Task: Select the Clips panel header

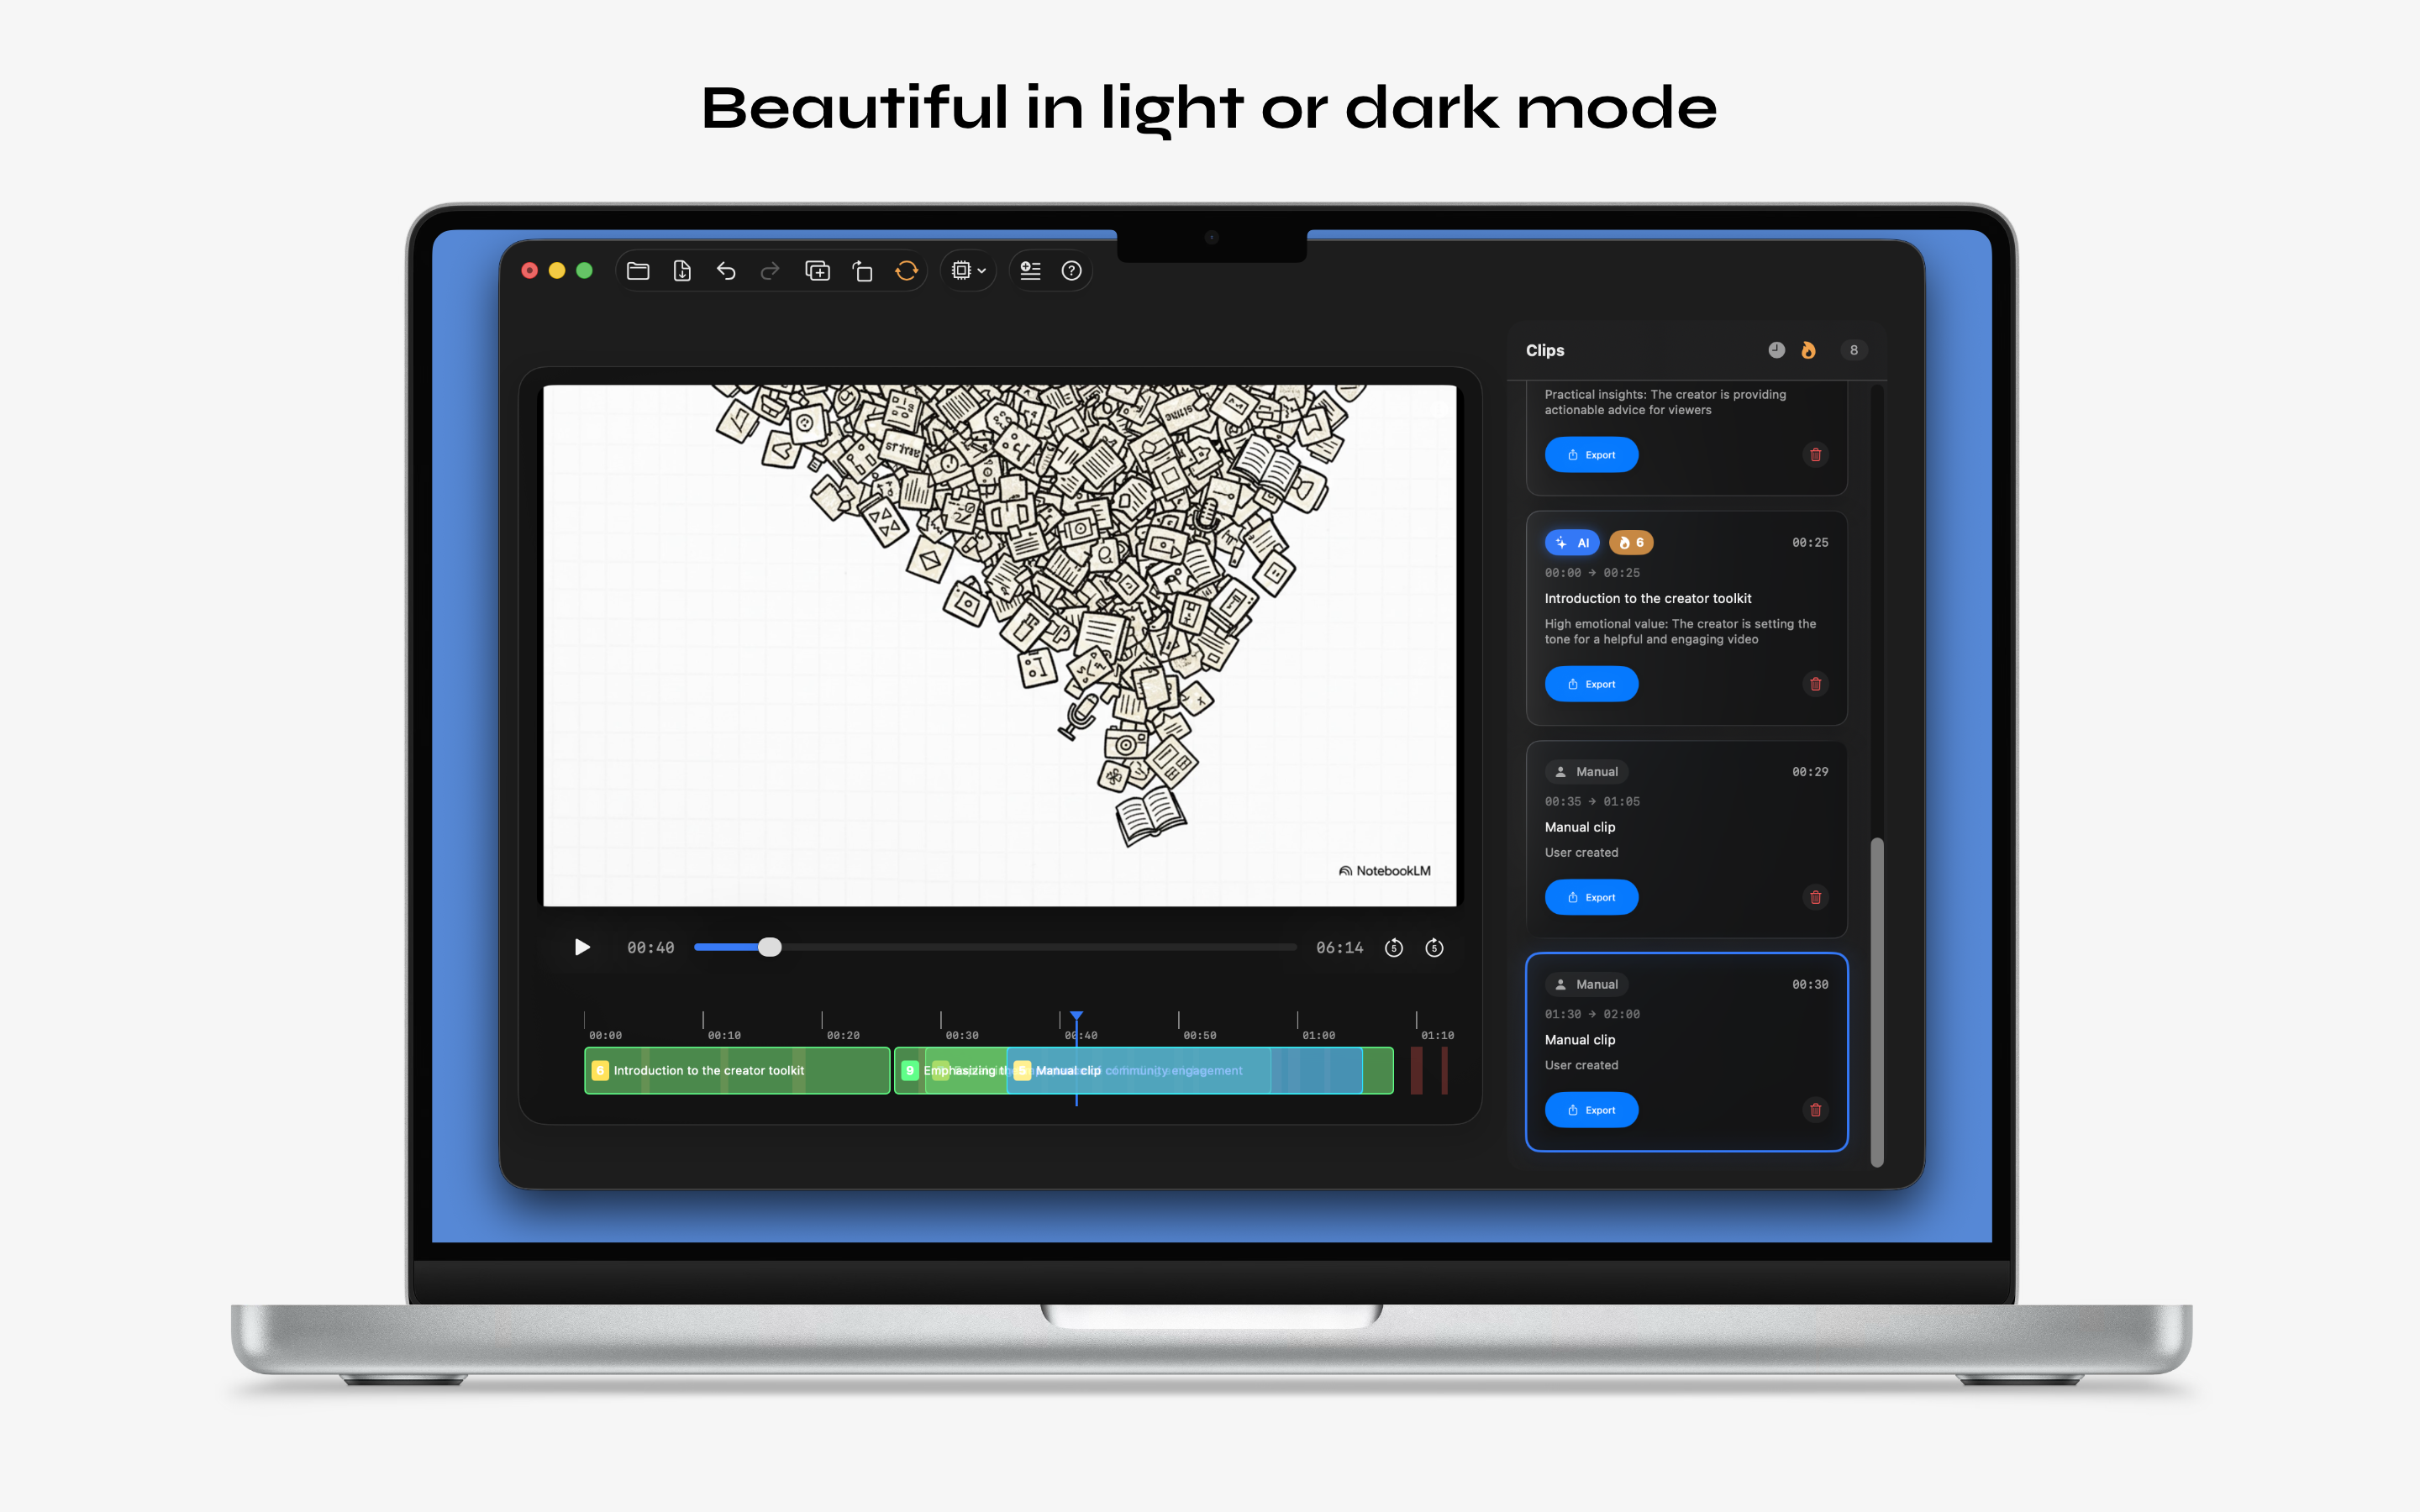Action: [x=1545, y=350]
